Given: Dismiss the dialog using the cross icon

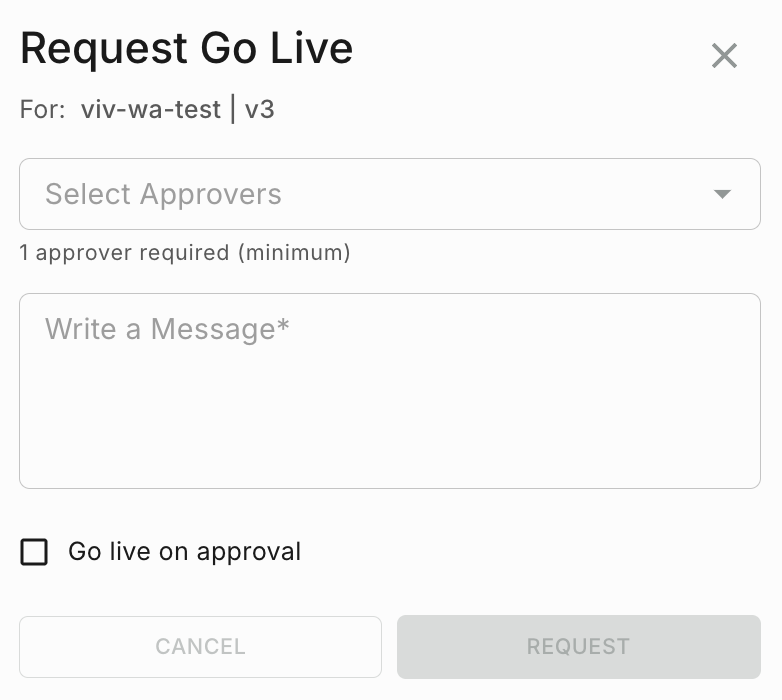Looking at the screenshot, I should coord(724,56).
